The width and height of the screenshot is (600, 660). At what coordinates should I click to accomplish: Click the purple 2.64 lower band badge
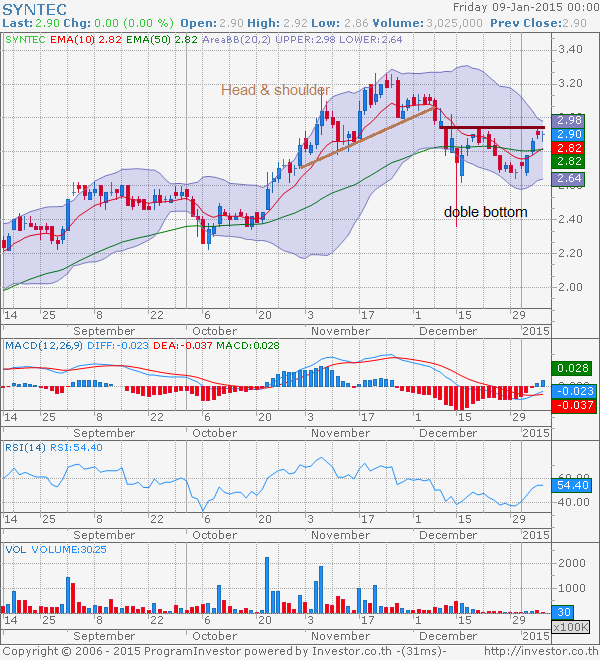(568, 178)
